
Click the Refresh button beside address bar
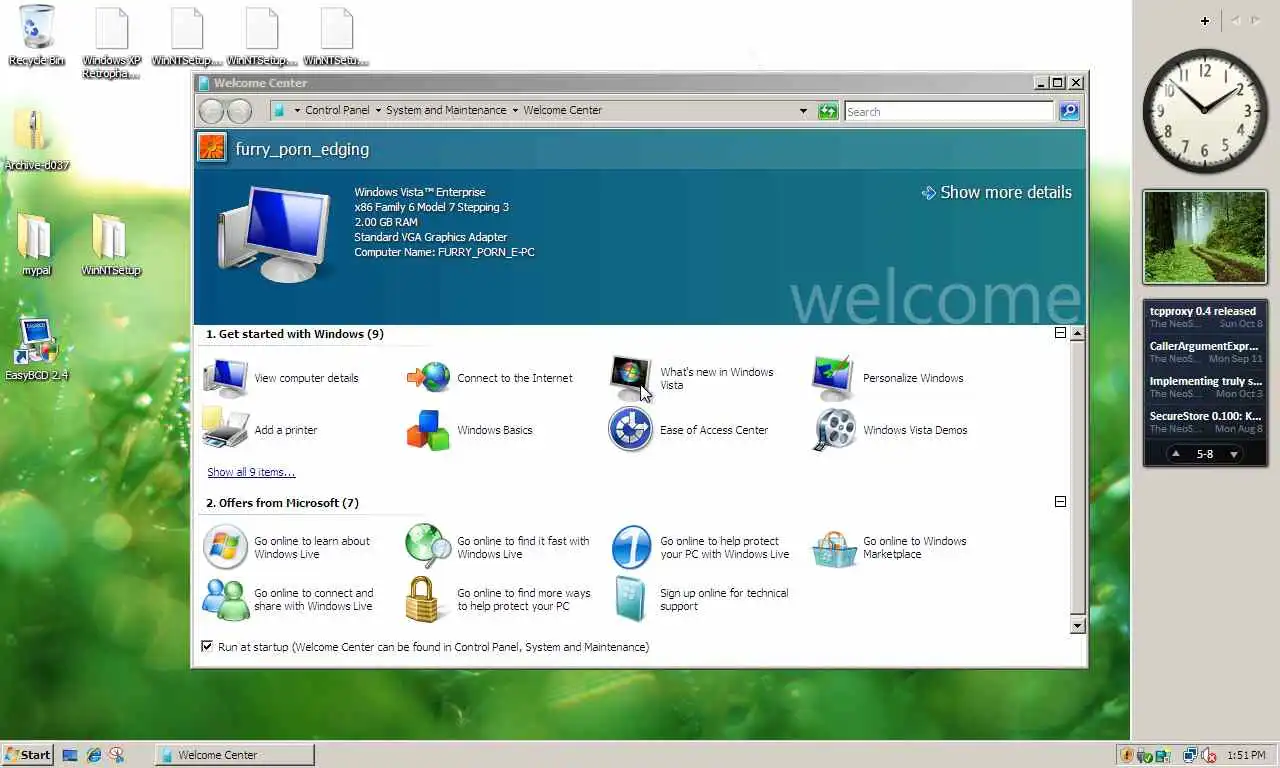click(x=828, y=111)
